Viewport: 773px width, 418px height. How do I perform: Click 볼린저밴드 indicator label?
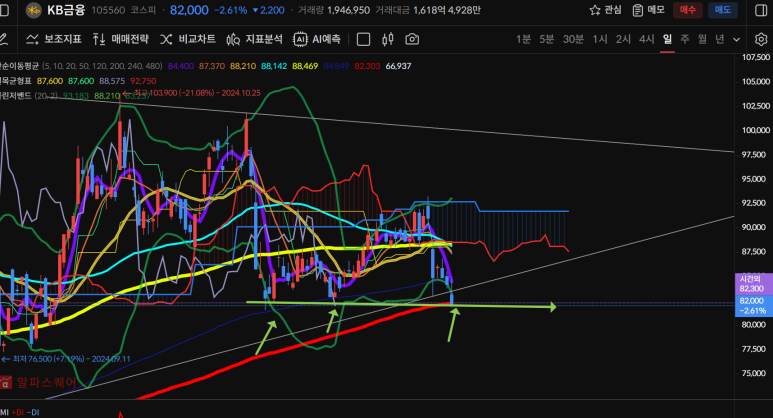click(x=15, y=96)
